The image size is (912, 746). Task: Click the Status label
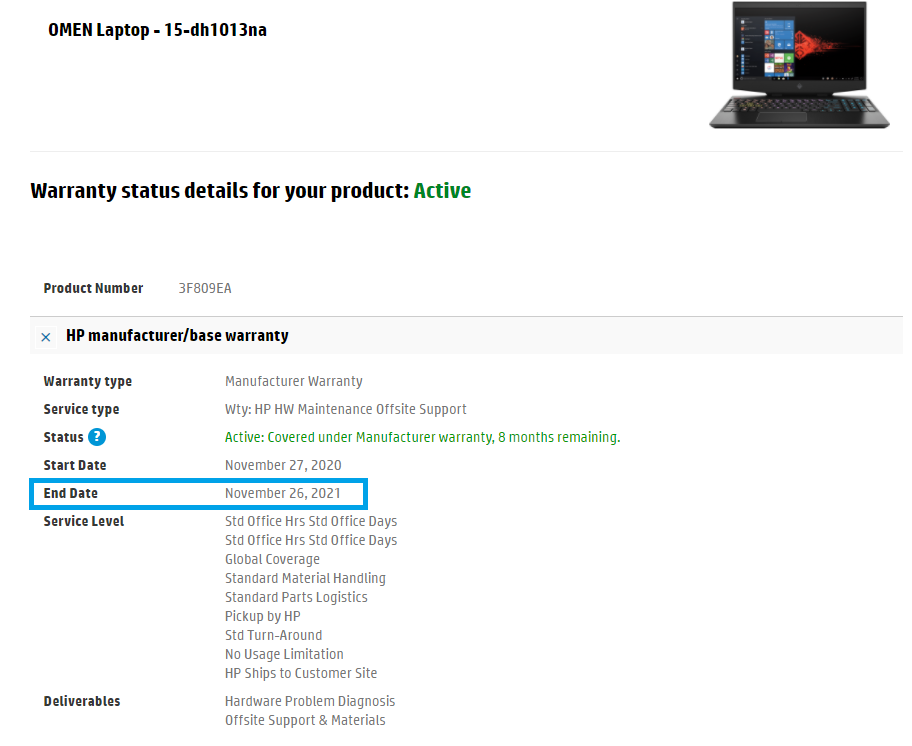point(63,437)
